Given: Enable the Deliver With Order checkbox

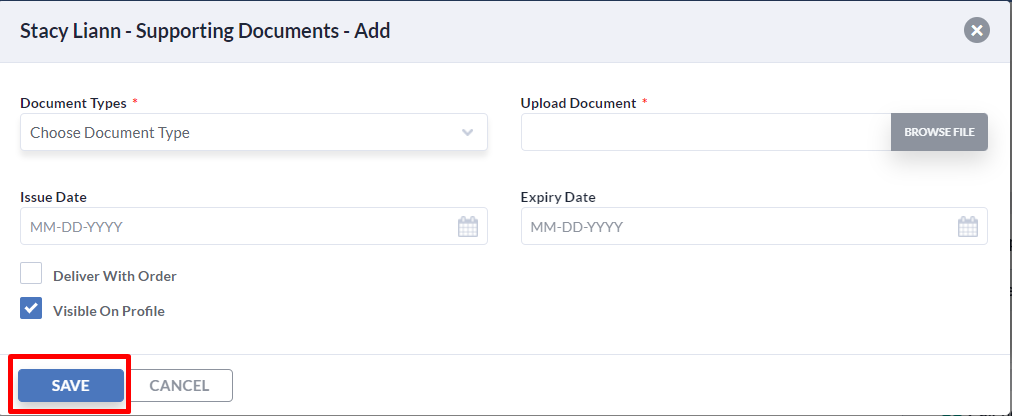Looking at the screenshot, I should coord(31,273).
